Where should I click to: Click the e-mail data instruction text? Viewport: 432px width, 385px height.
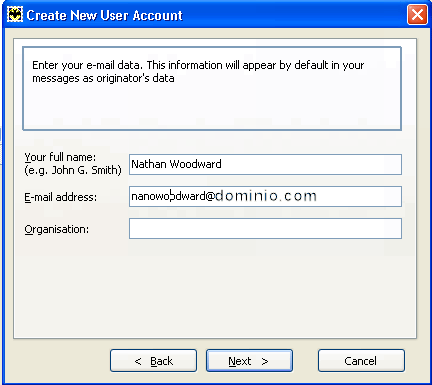click(x=198, y=71)
